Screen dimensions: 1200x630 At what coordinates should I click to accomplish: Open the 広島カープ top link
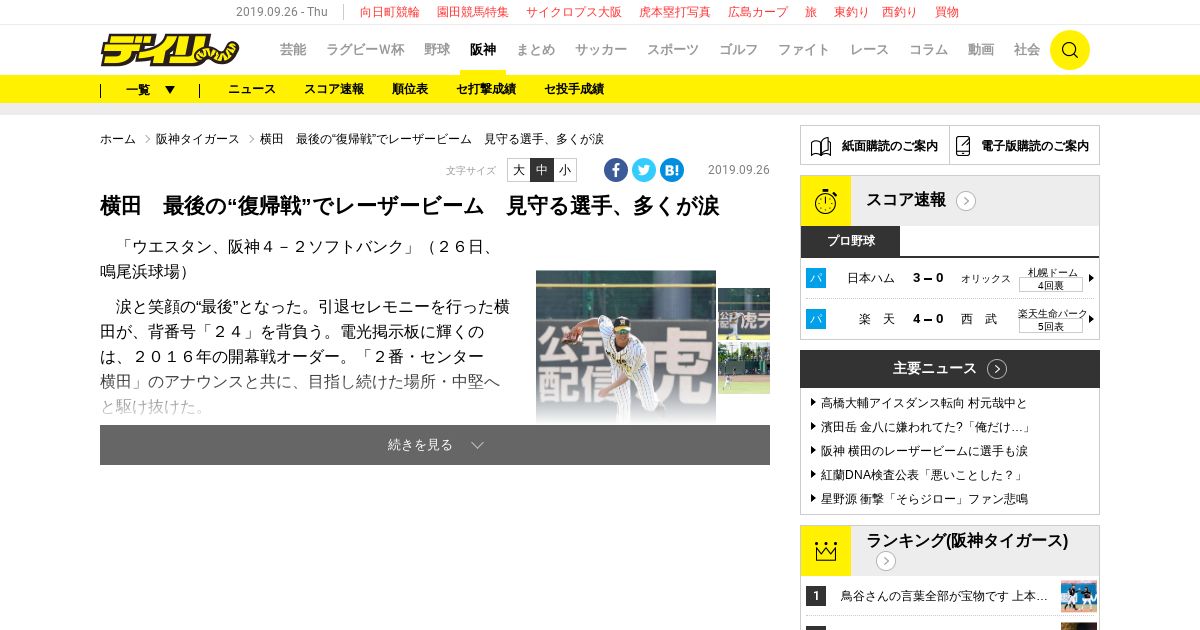point(758,12)
